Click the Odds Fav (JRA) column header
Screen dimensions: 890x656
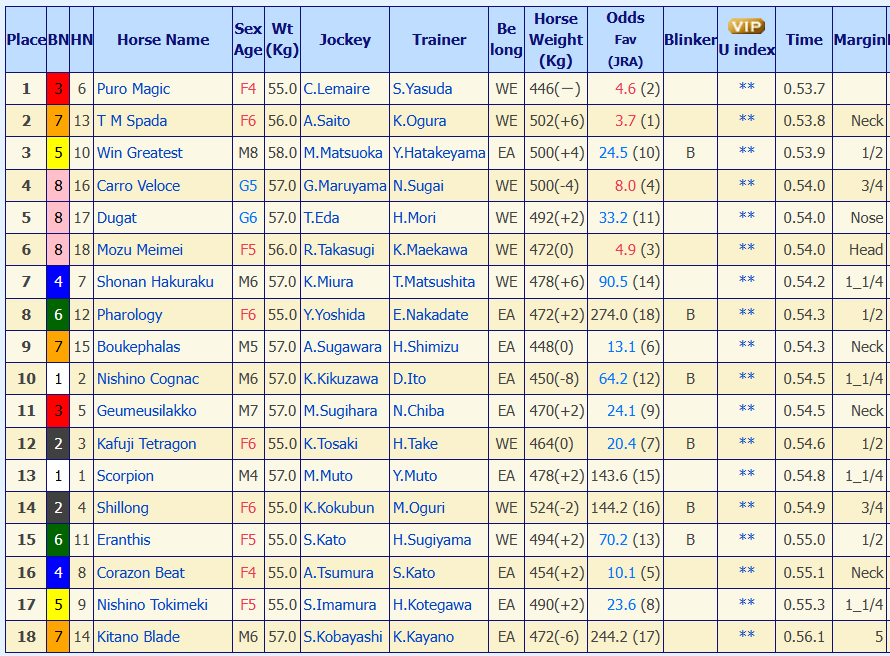[625, 39]
